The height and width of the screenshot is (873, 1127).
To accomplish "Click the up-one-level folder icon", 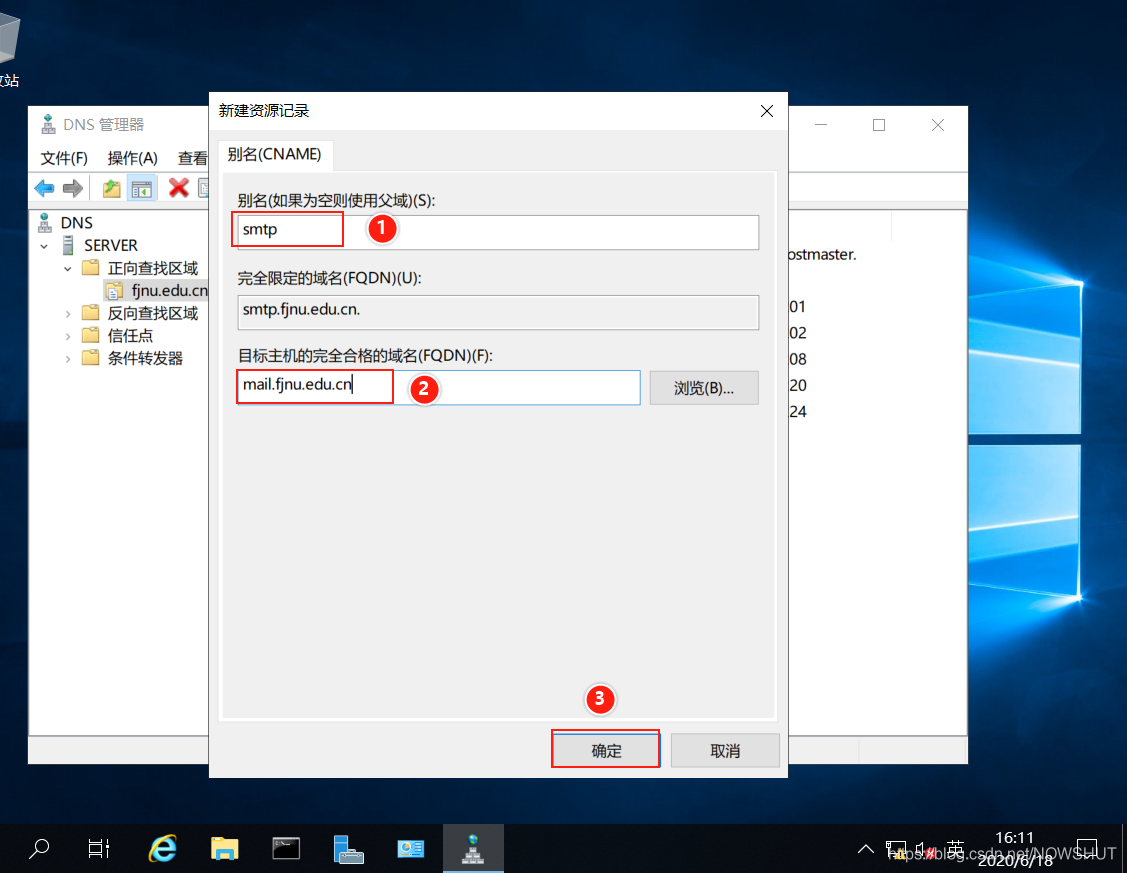I will 111,188.
